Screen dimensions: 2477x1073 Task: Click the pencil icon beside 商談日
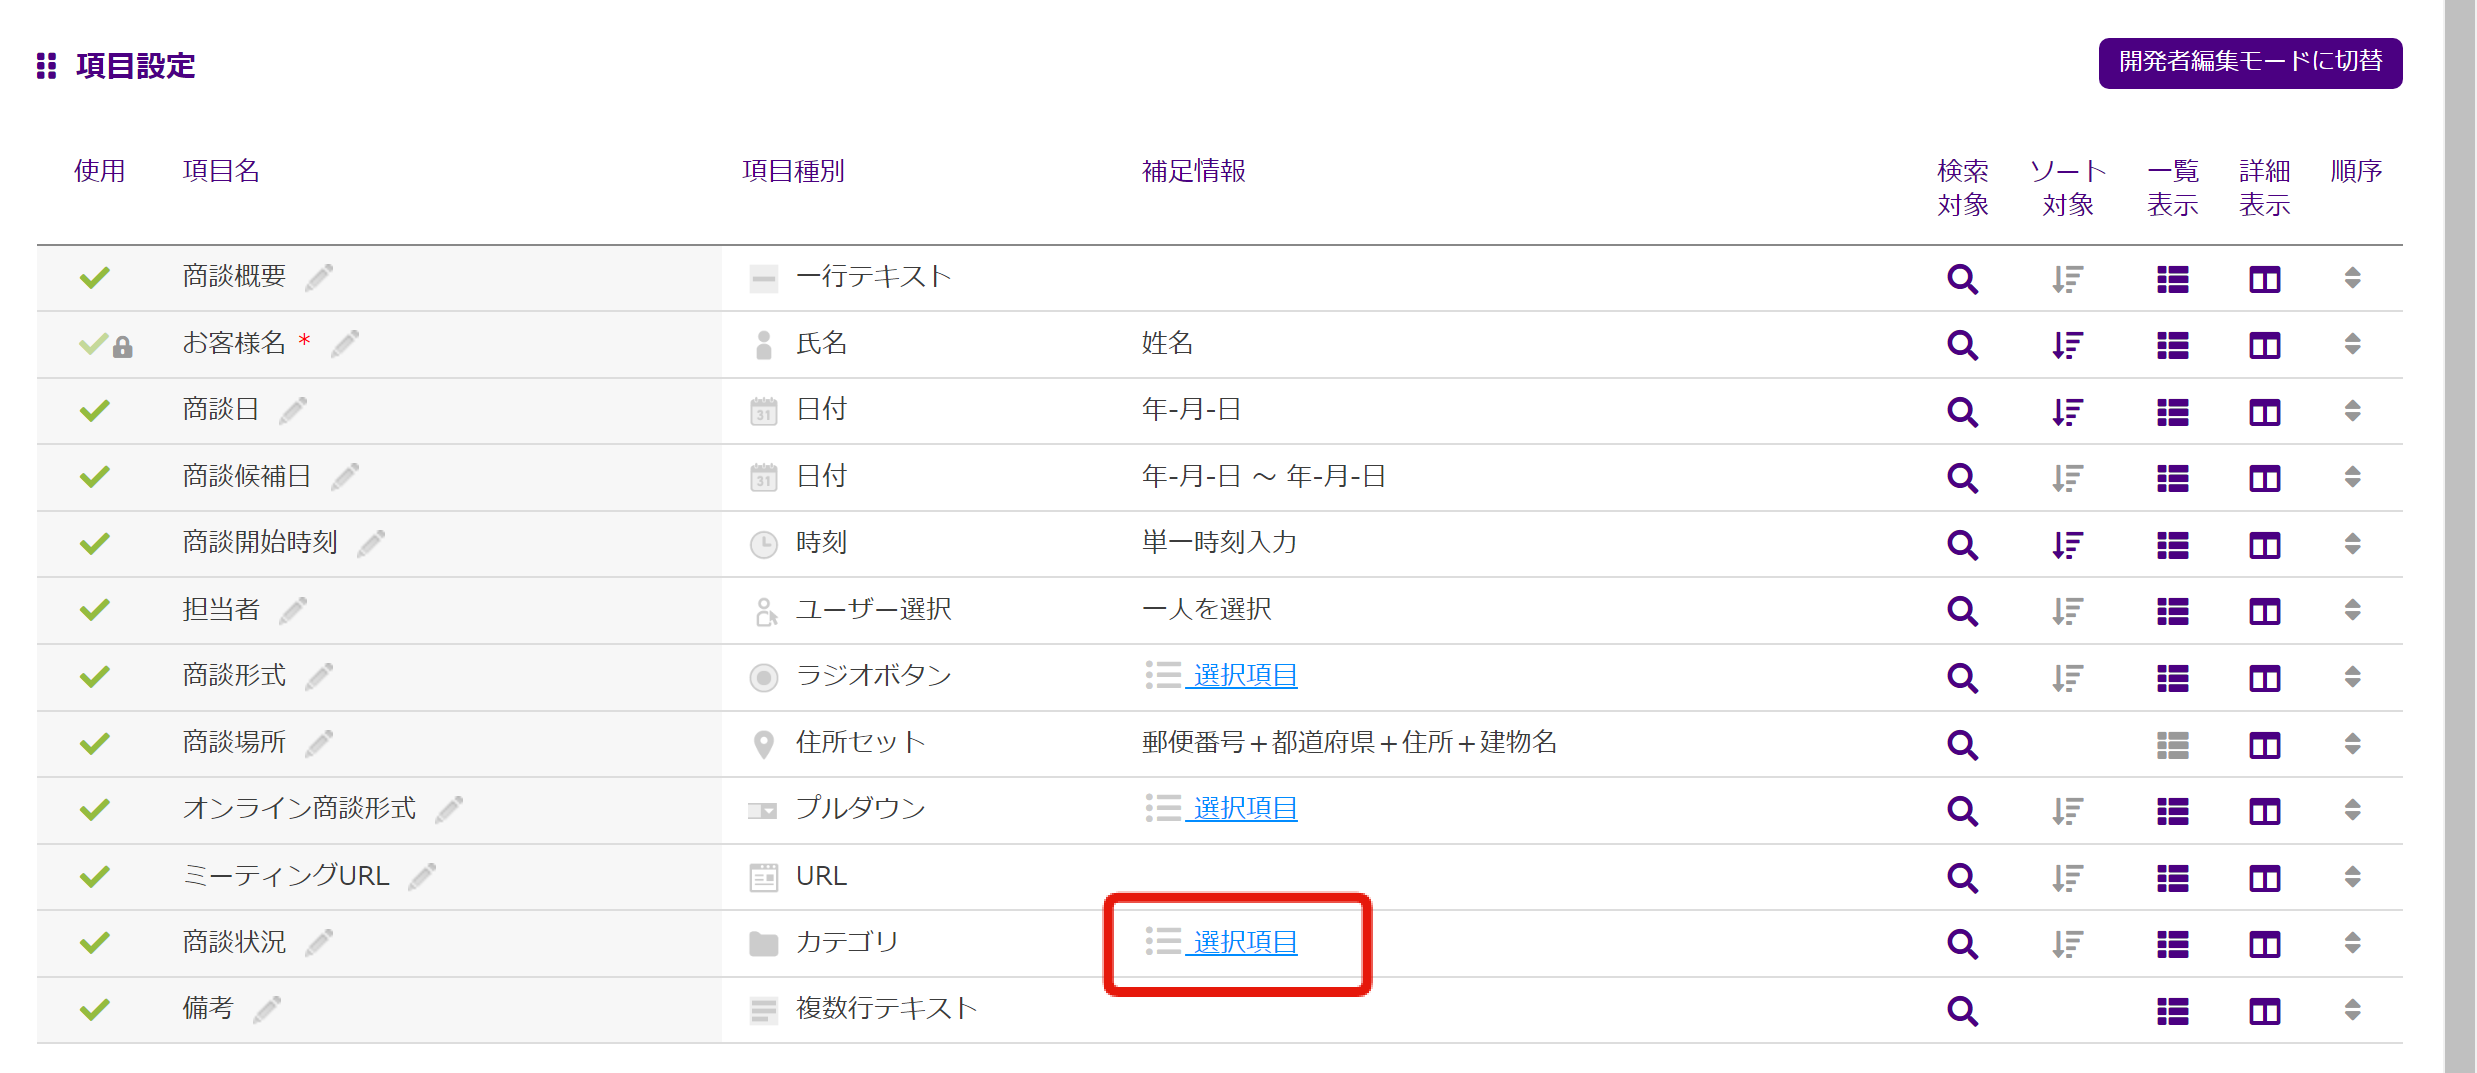(x=293, y=410)
